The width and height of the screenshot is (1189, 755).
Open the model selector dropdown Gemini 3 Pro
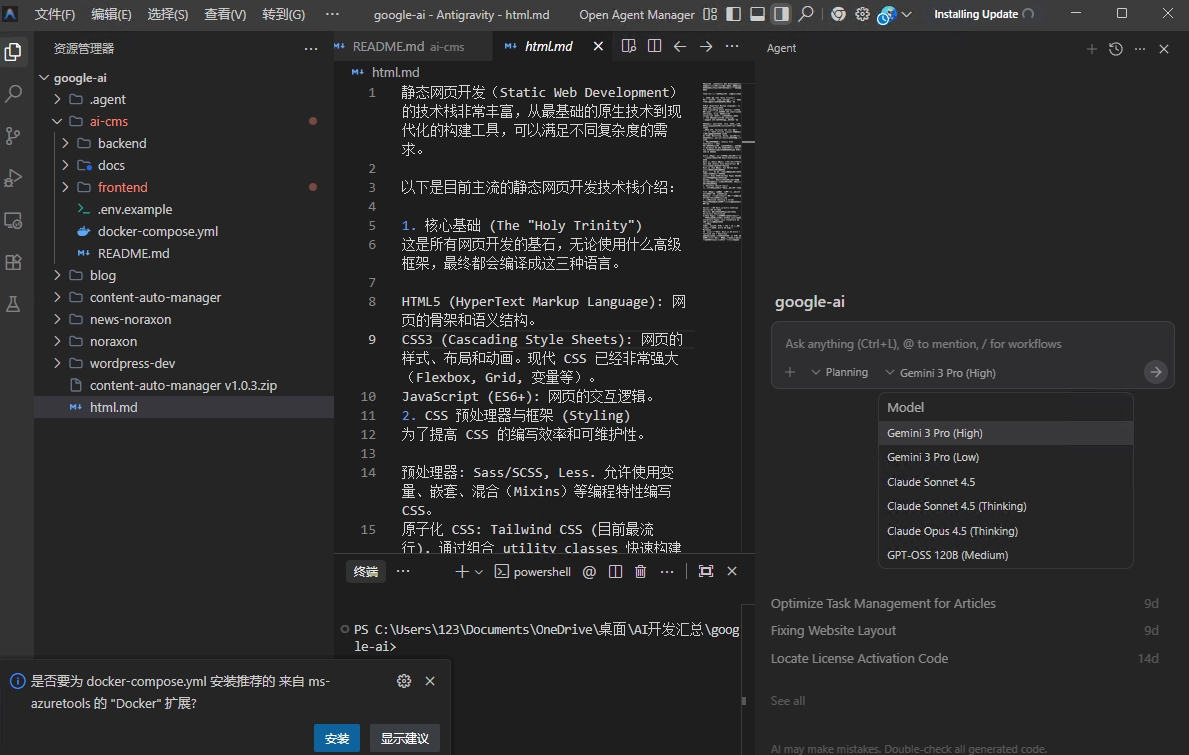(948, 371)
